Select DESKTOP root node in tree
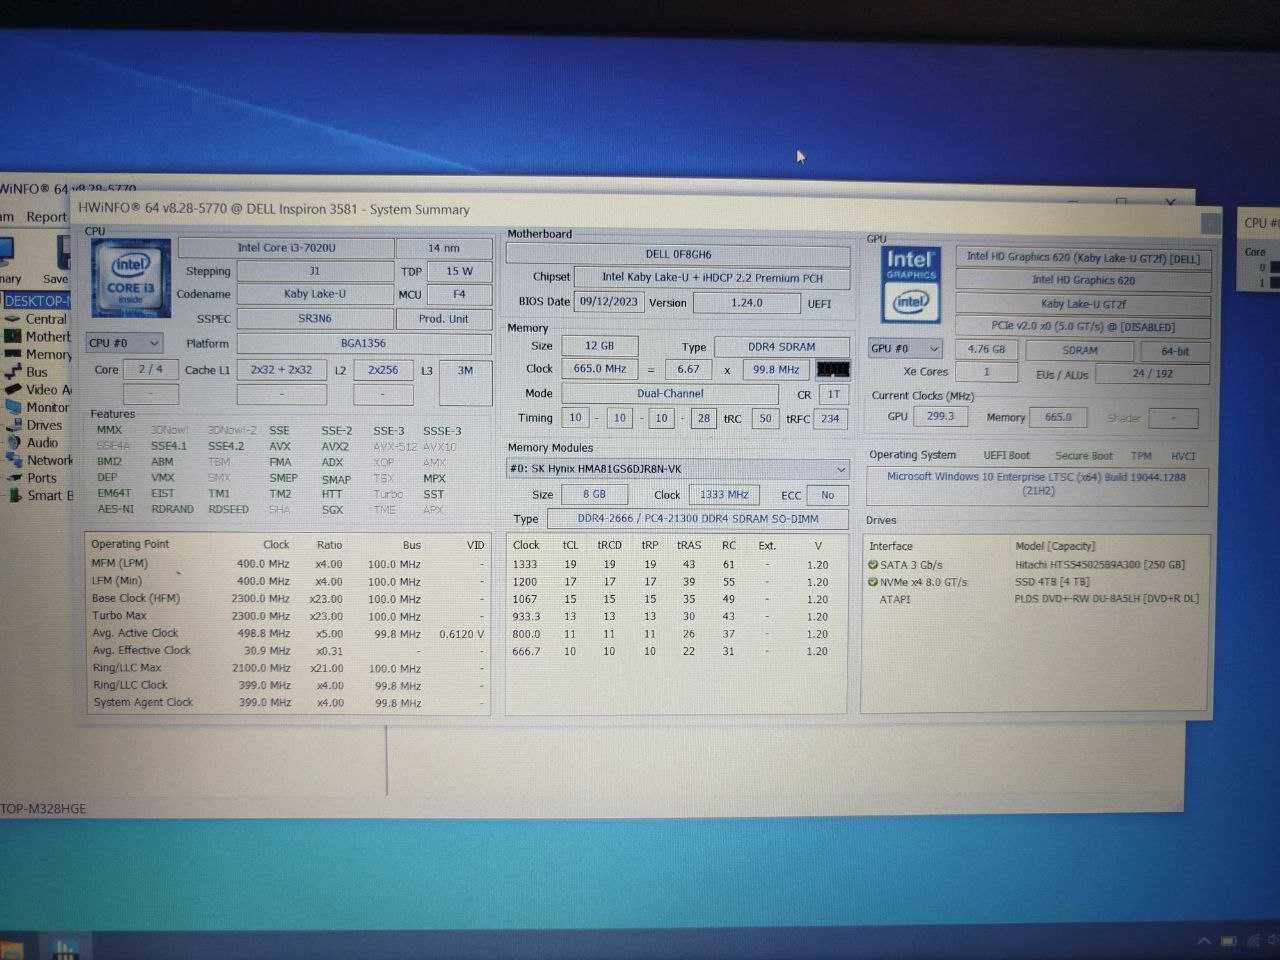Image resolution: width=1280 pixels, height=960 pixels. (37, 301)
